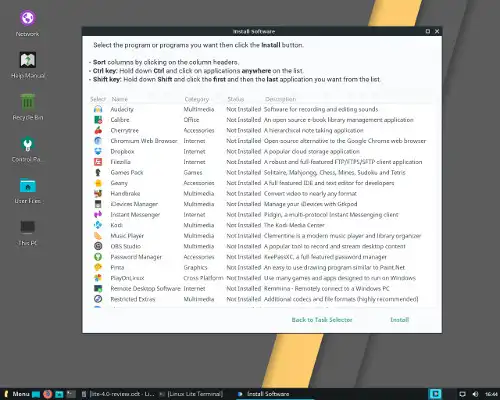Image resolution: width=500 pixels, height=400 pixels.
Task: Sort list by the Name column header
Action: click(x=120, y=99)
